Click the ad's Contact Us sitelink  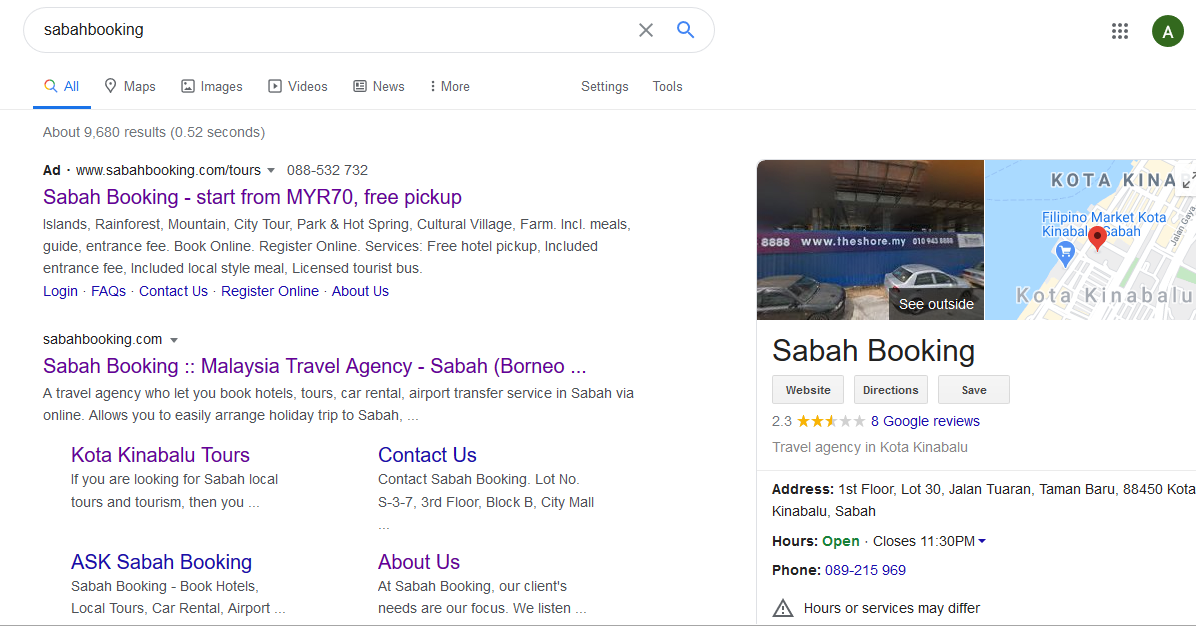tap(173, 291)
